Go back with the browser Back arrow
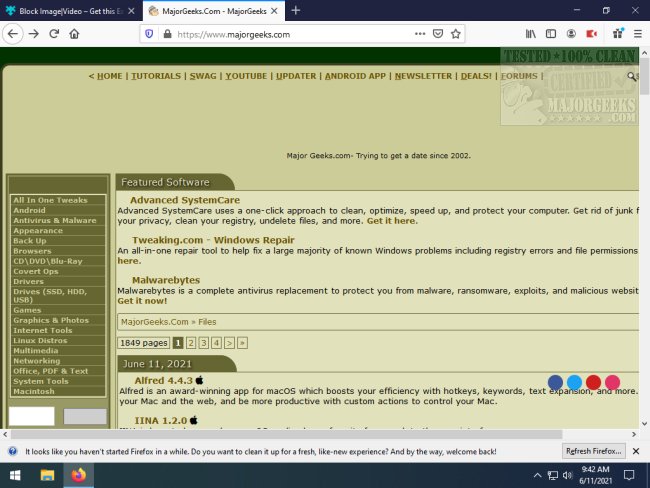This screenshot has height=488, width=650. pos(13,34)
